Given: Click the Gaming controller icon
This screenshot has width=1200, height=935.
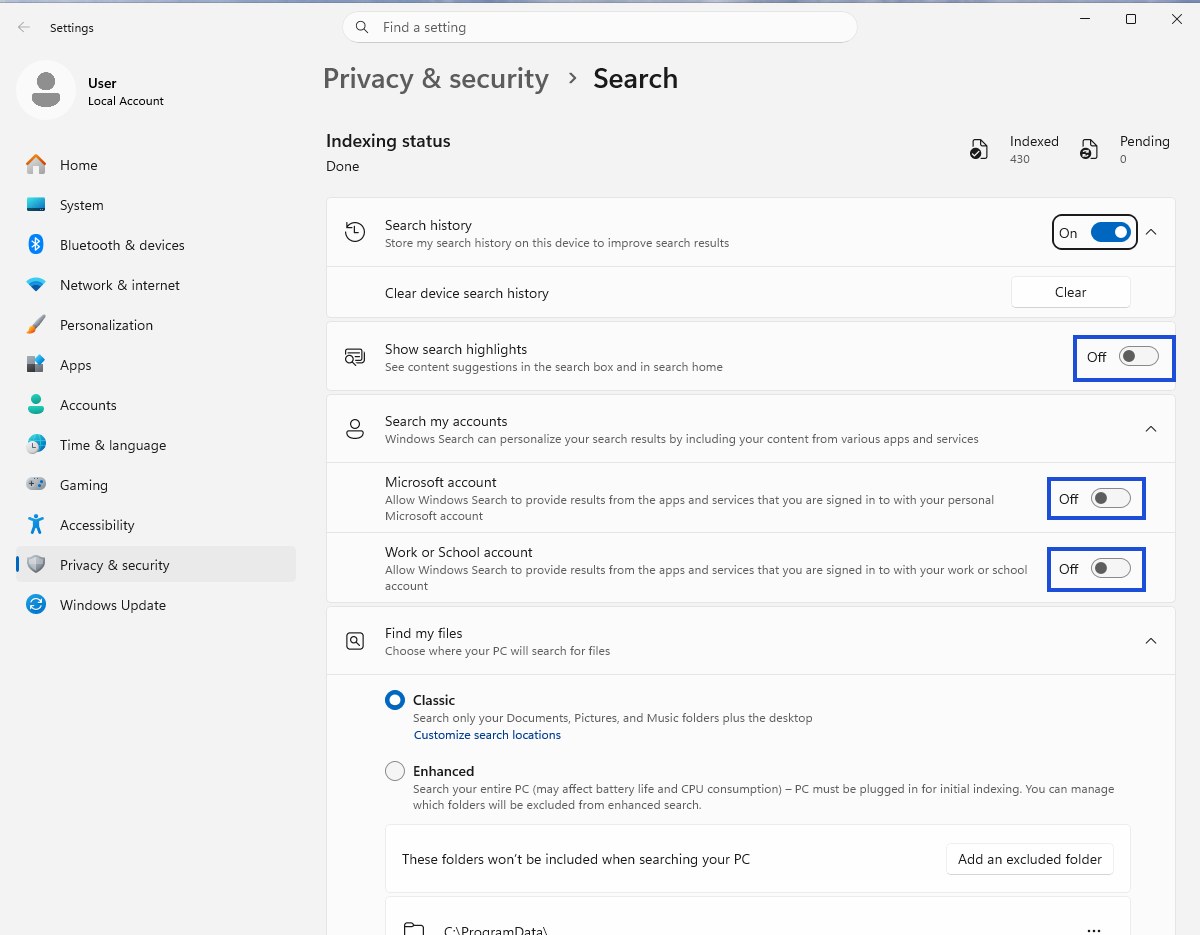Looking at the screenshot, I should 36,485.
